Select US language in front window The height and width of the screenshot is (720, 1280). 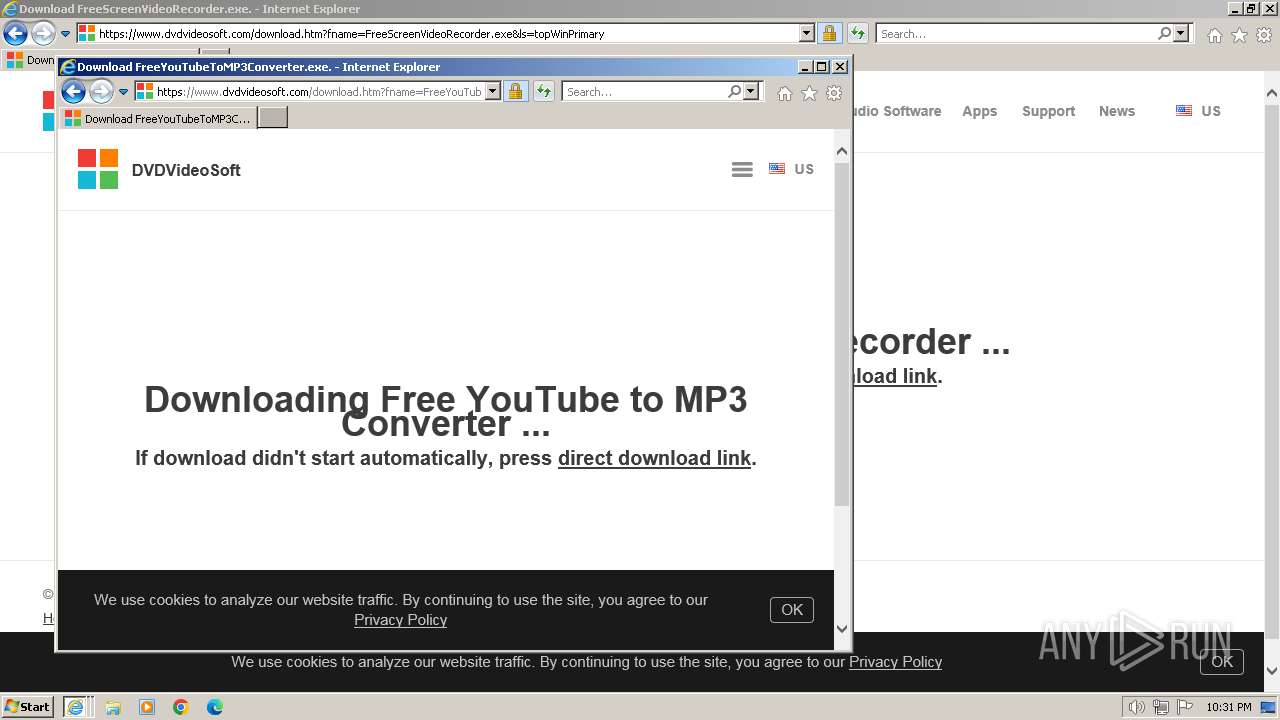(x=791, y=169)
